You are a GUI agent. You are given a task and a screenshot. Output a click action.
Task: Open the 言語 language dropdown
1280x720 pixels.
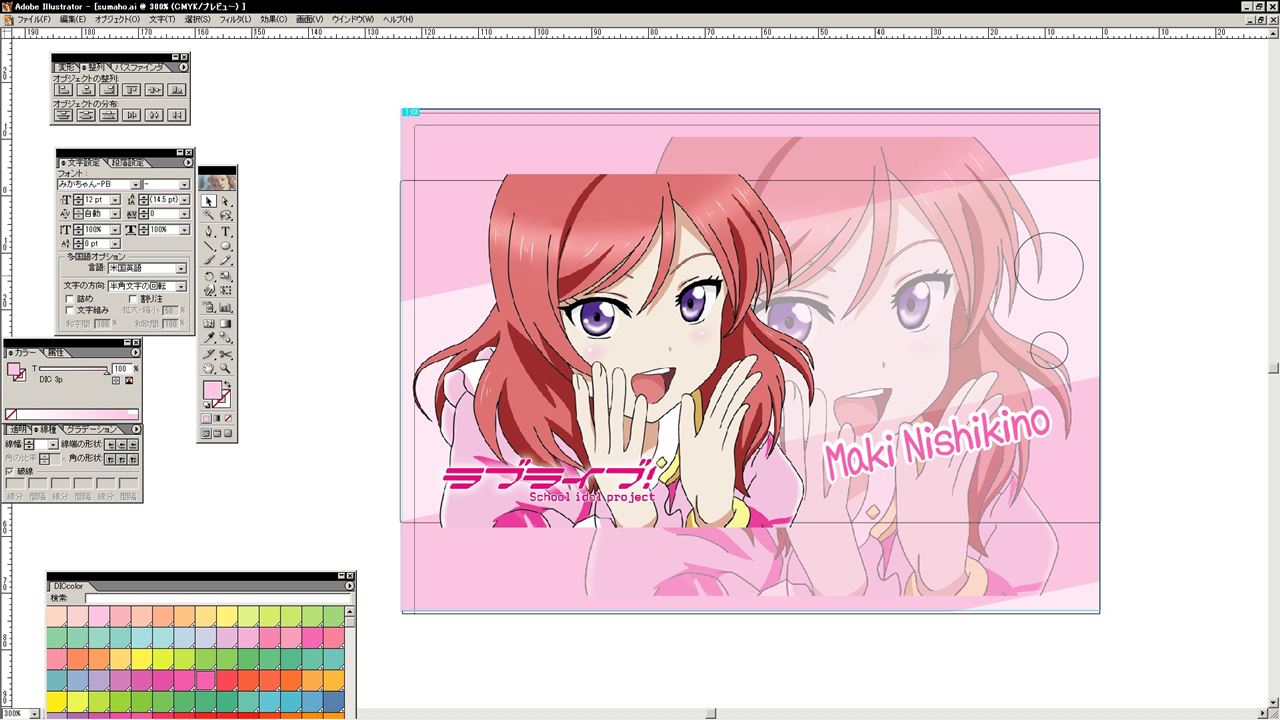click(x=181, y=268)
